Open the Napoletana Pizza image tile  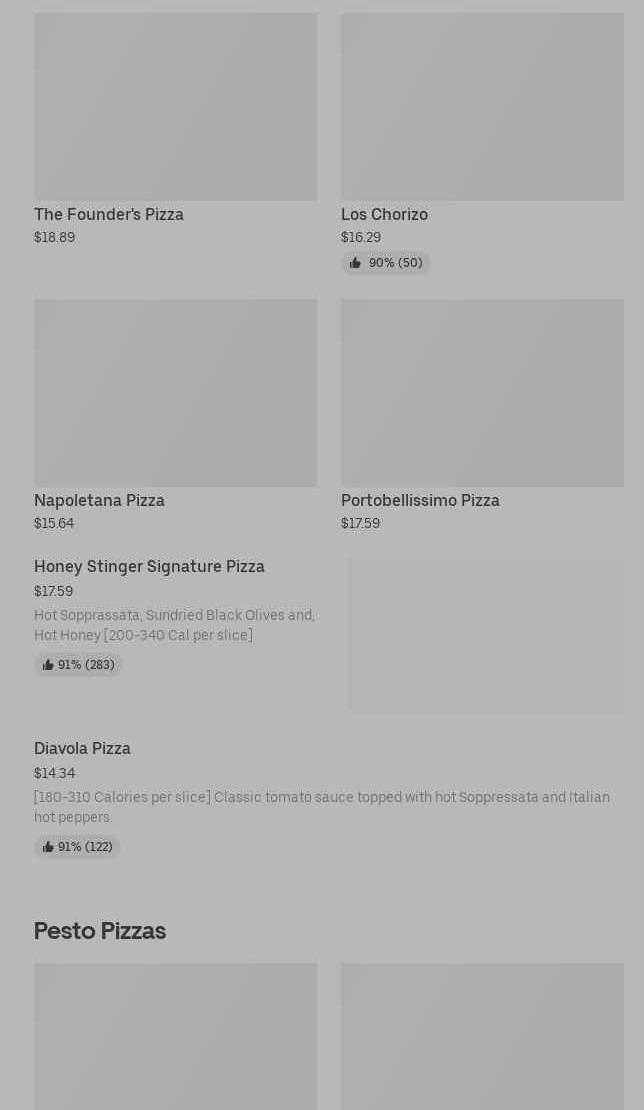click(x=175, y=393)
